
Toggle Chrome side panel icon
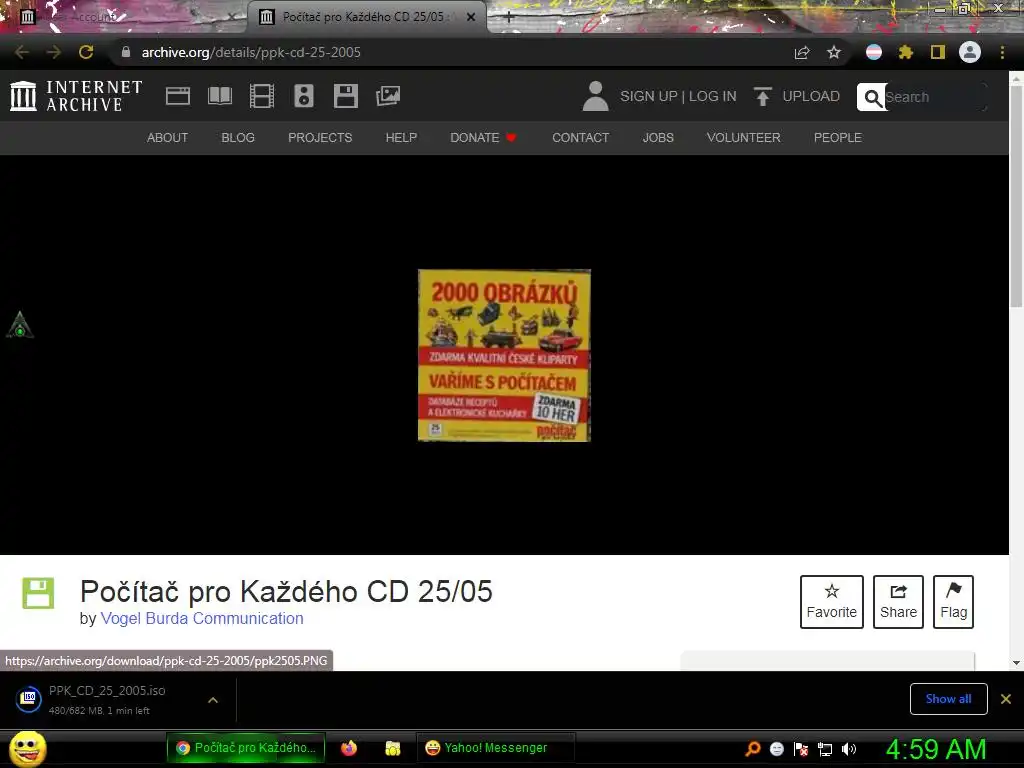(x=938, y=52)
